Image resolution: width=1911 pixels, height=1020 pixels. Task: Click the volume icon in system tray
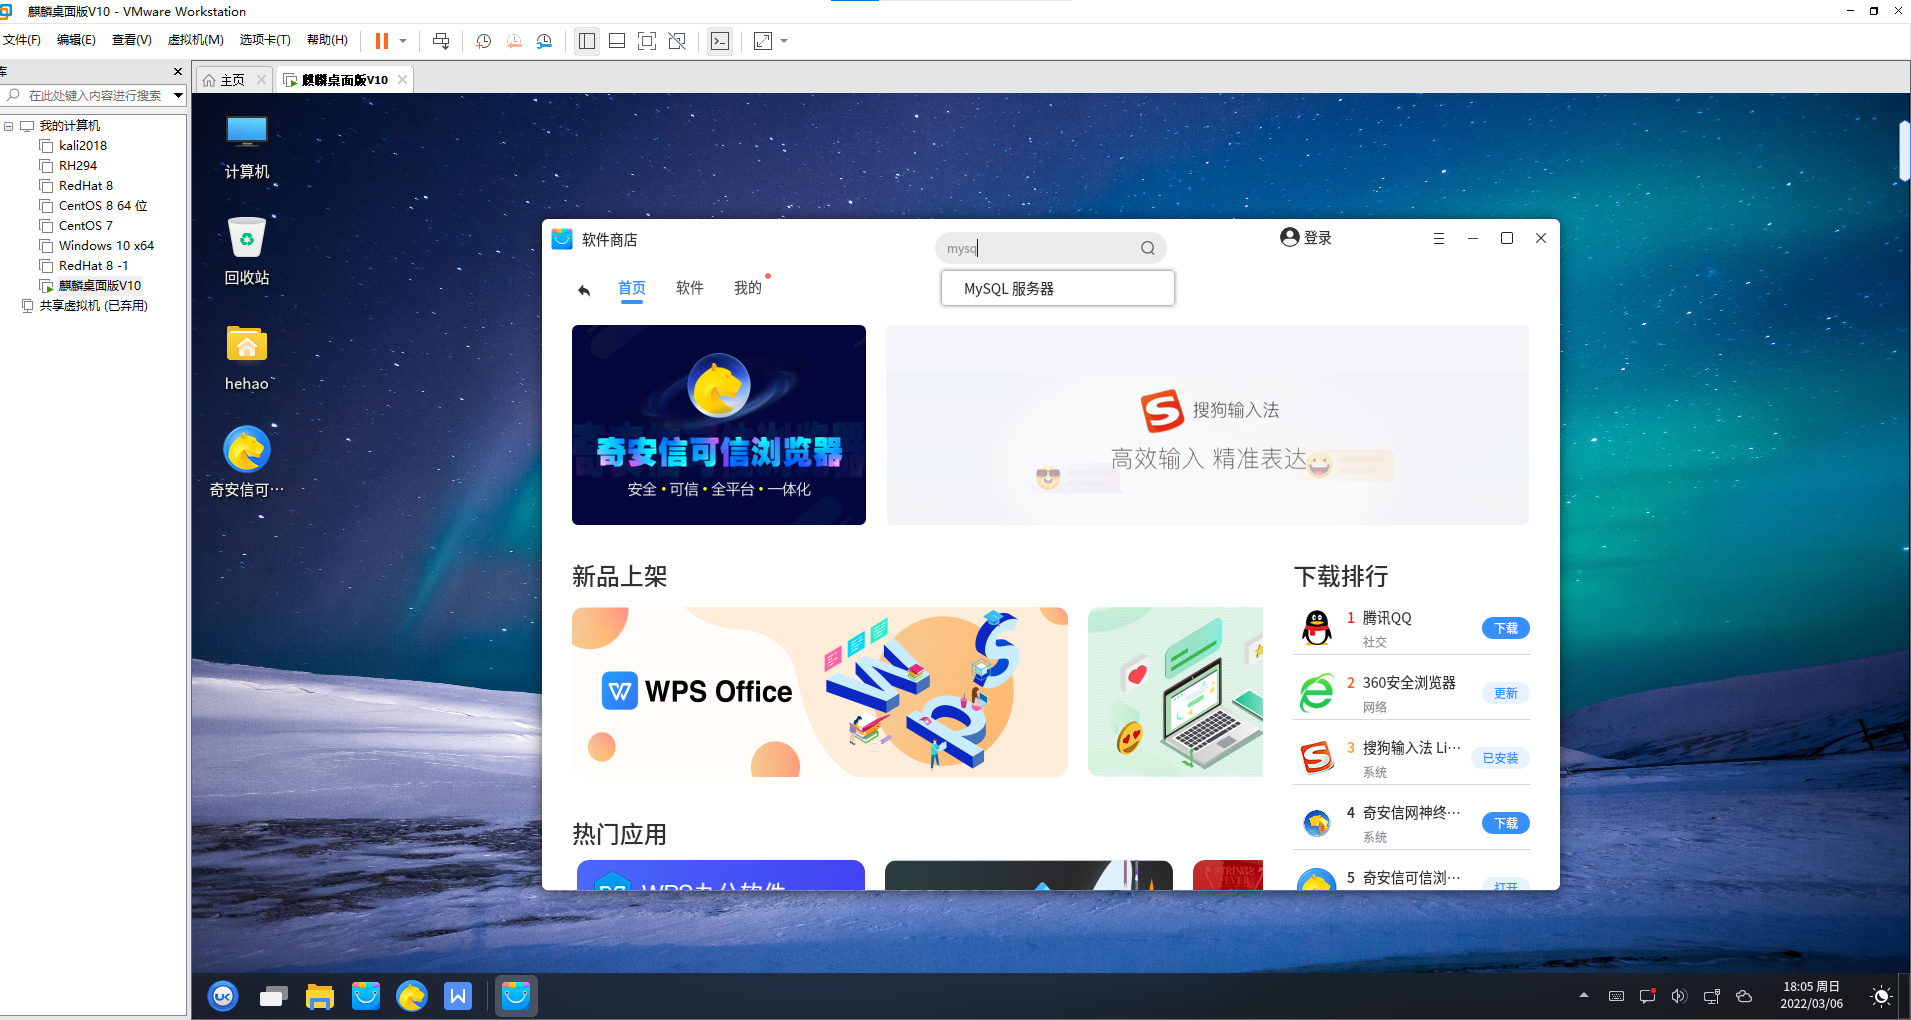(1679, 996)
